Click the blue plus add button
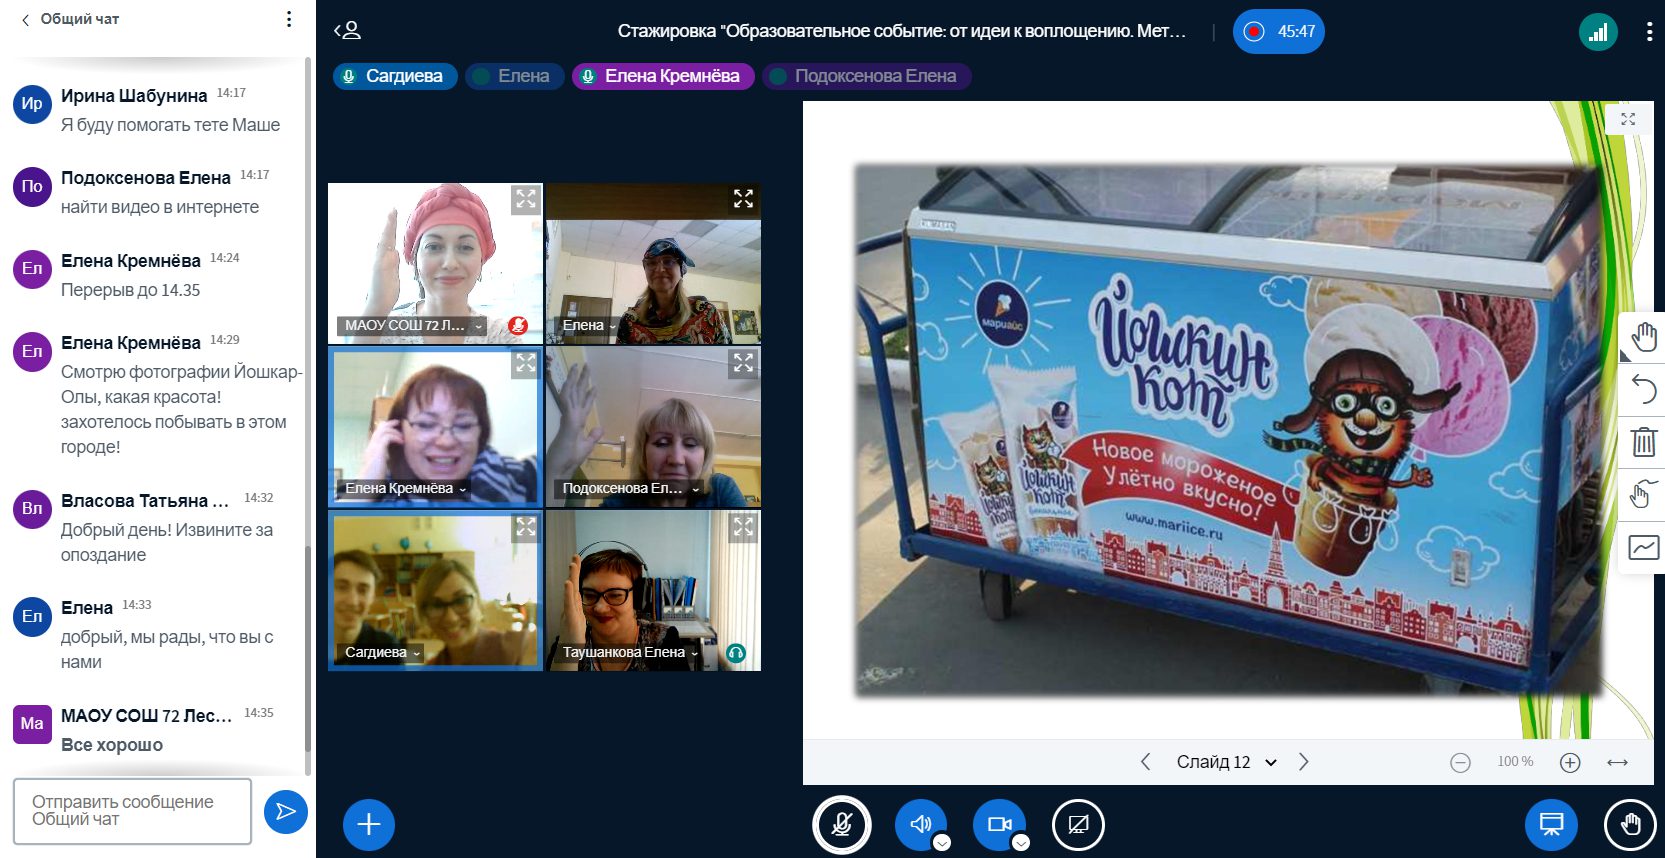Image resolution: width=1665 pixels, height=858 pixels. click(369, 825)
